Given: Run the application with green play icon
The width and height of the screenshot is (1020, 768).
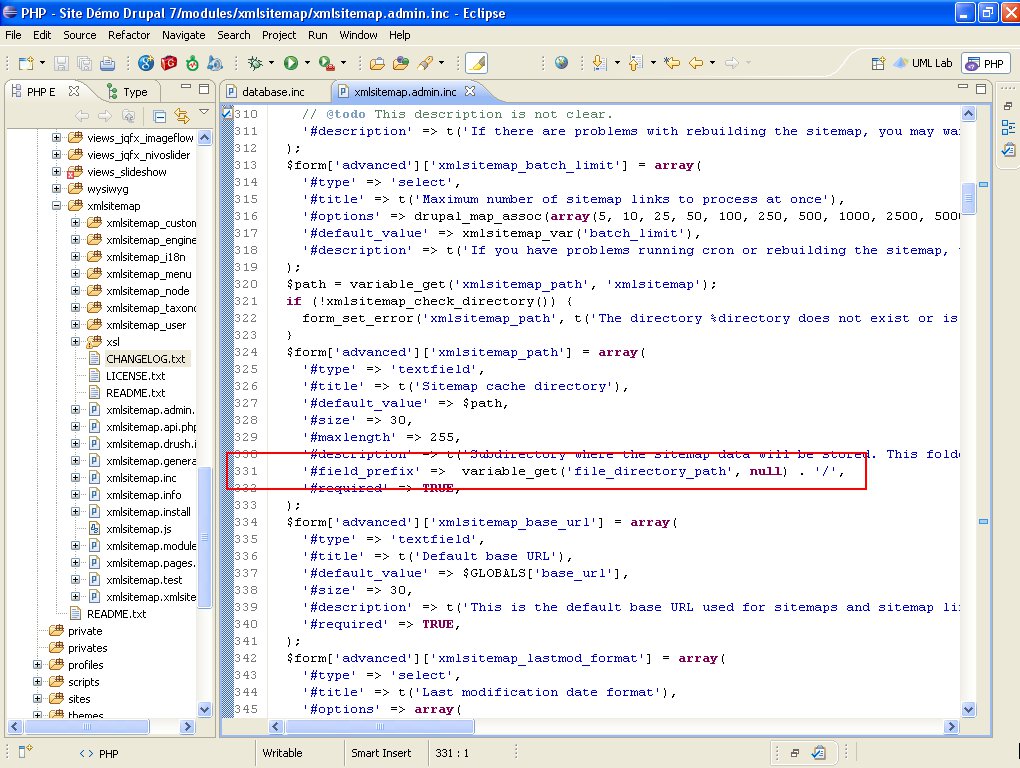Looking at the screenshot, I should point(291,63).
